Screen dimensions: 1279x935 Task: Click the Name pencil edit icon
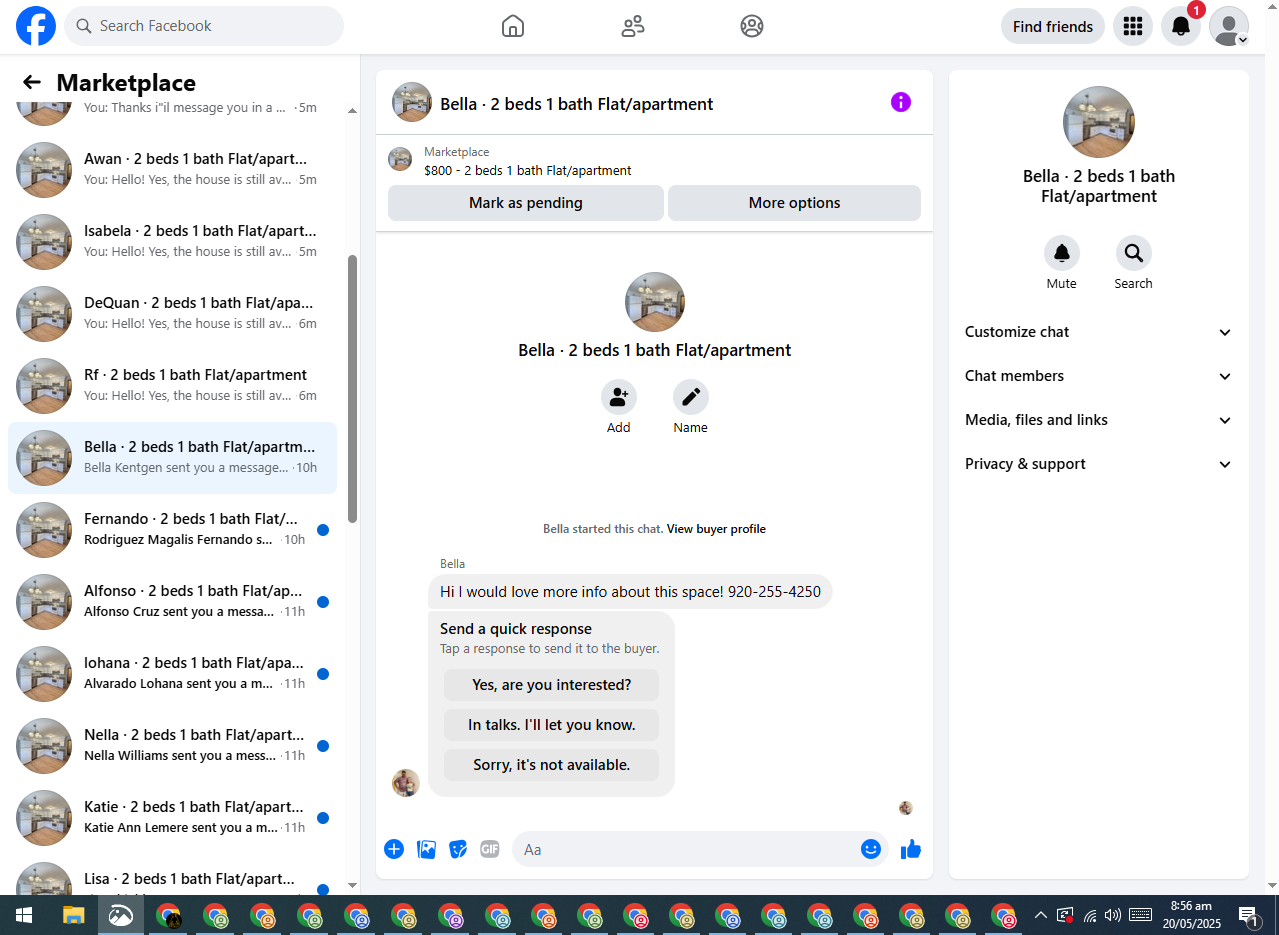691,397
